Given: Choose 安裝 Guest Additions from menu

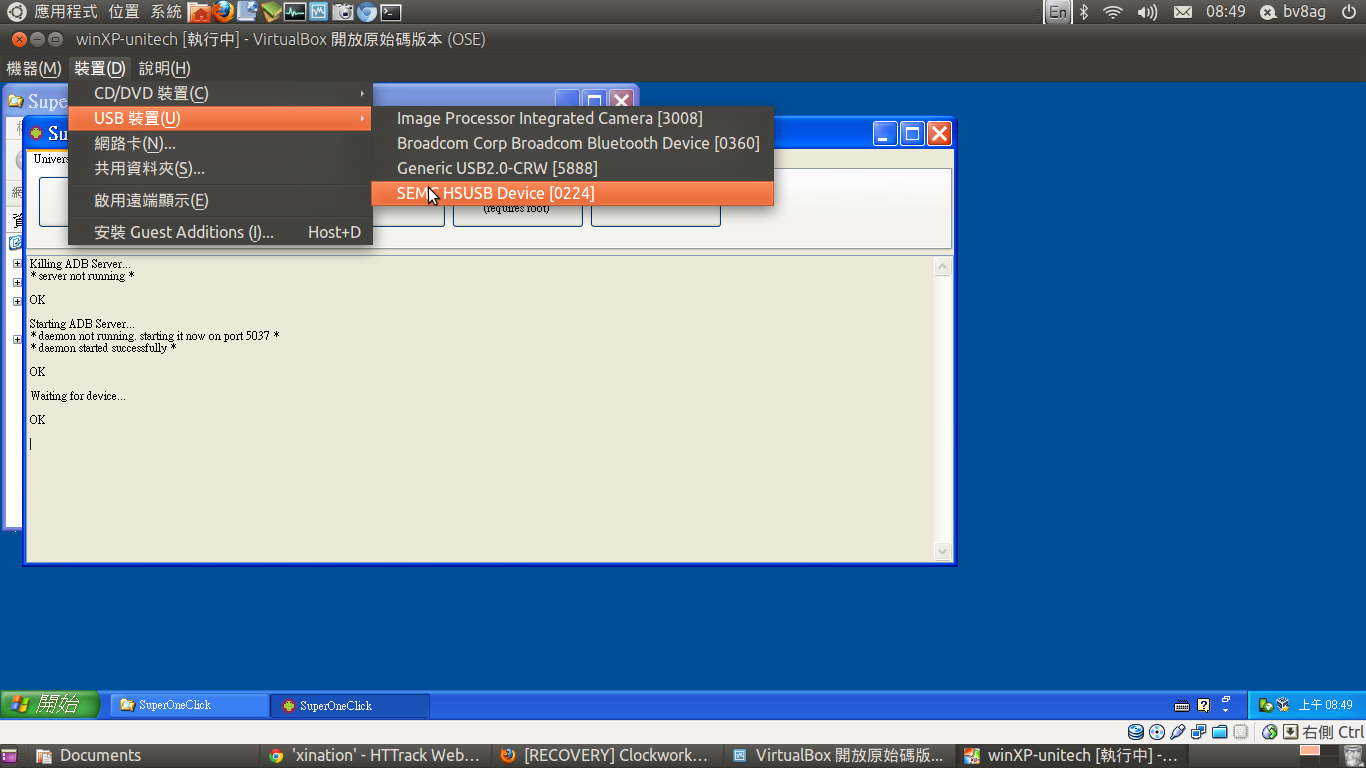Looking at the screenshot, I should (x=221, y=232).
